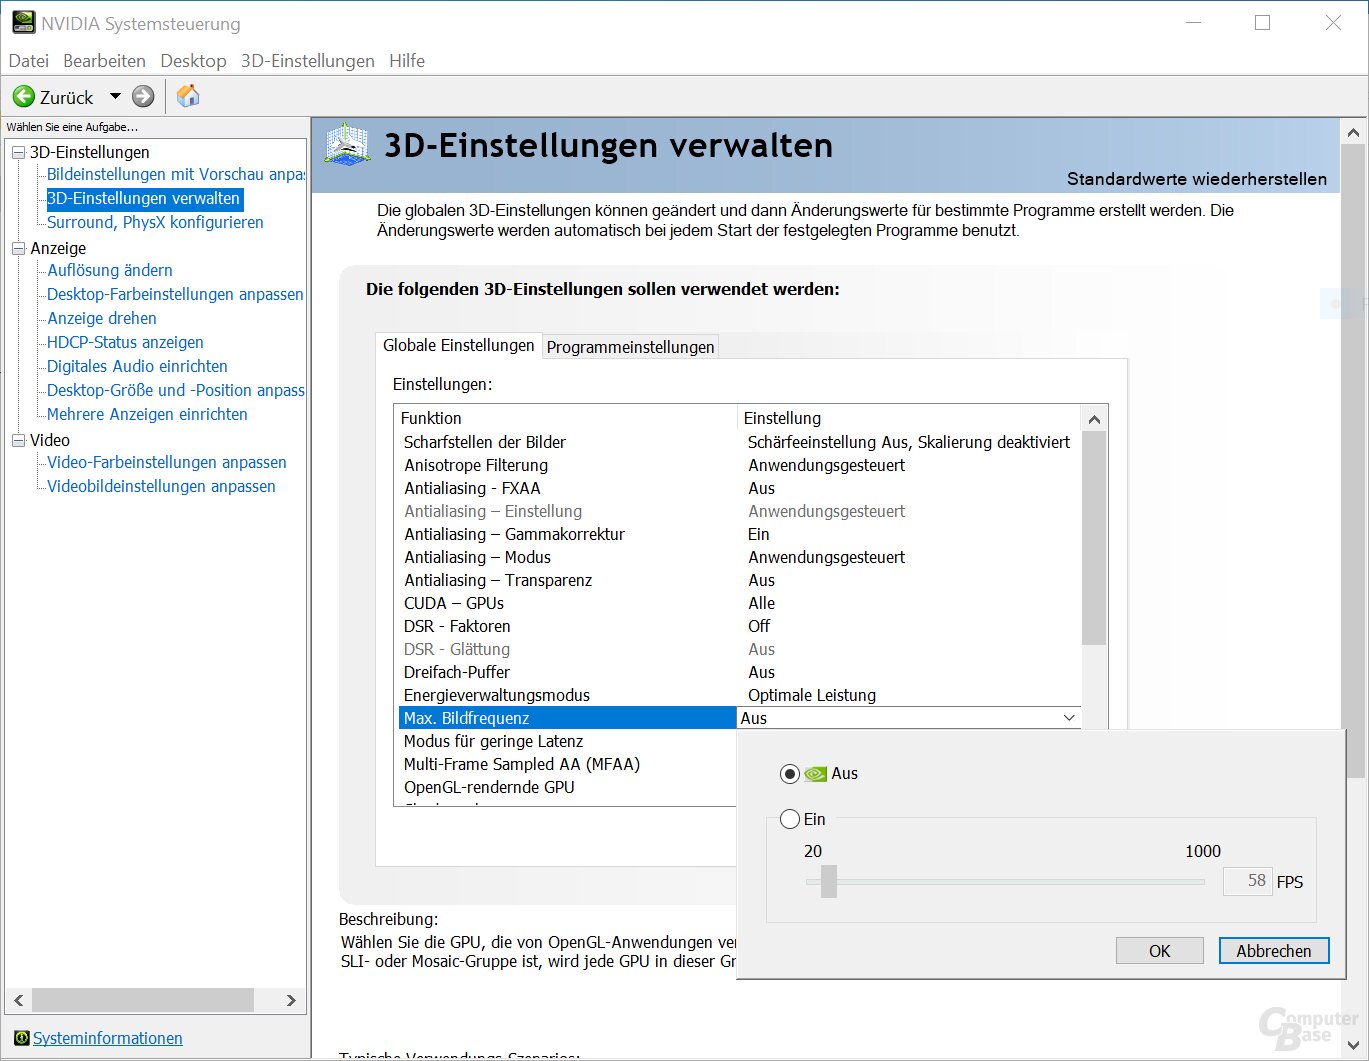Open the Bearbeiten menu
1369x1061 pixels.
104,61
